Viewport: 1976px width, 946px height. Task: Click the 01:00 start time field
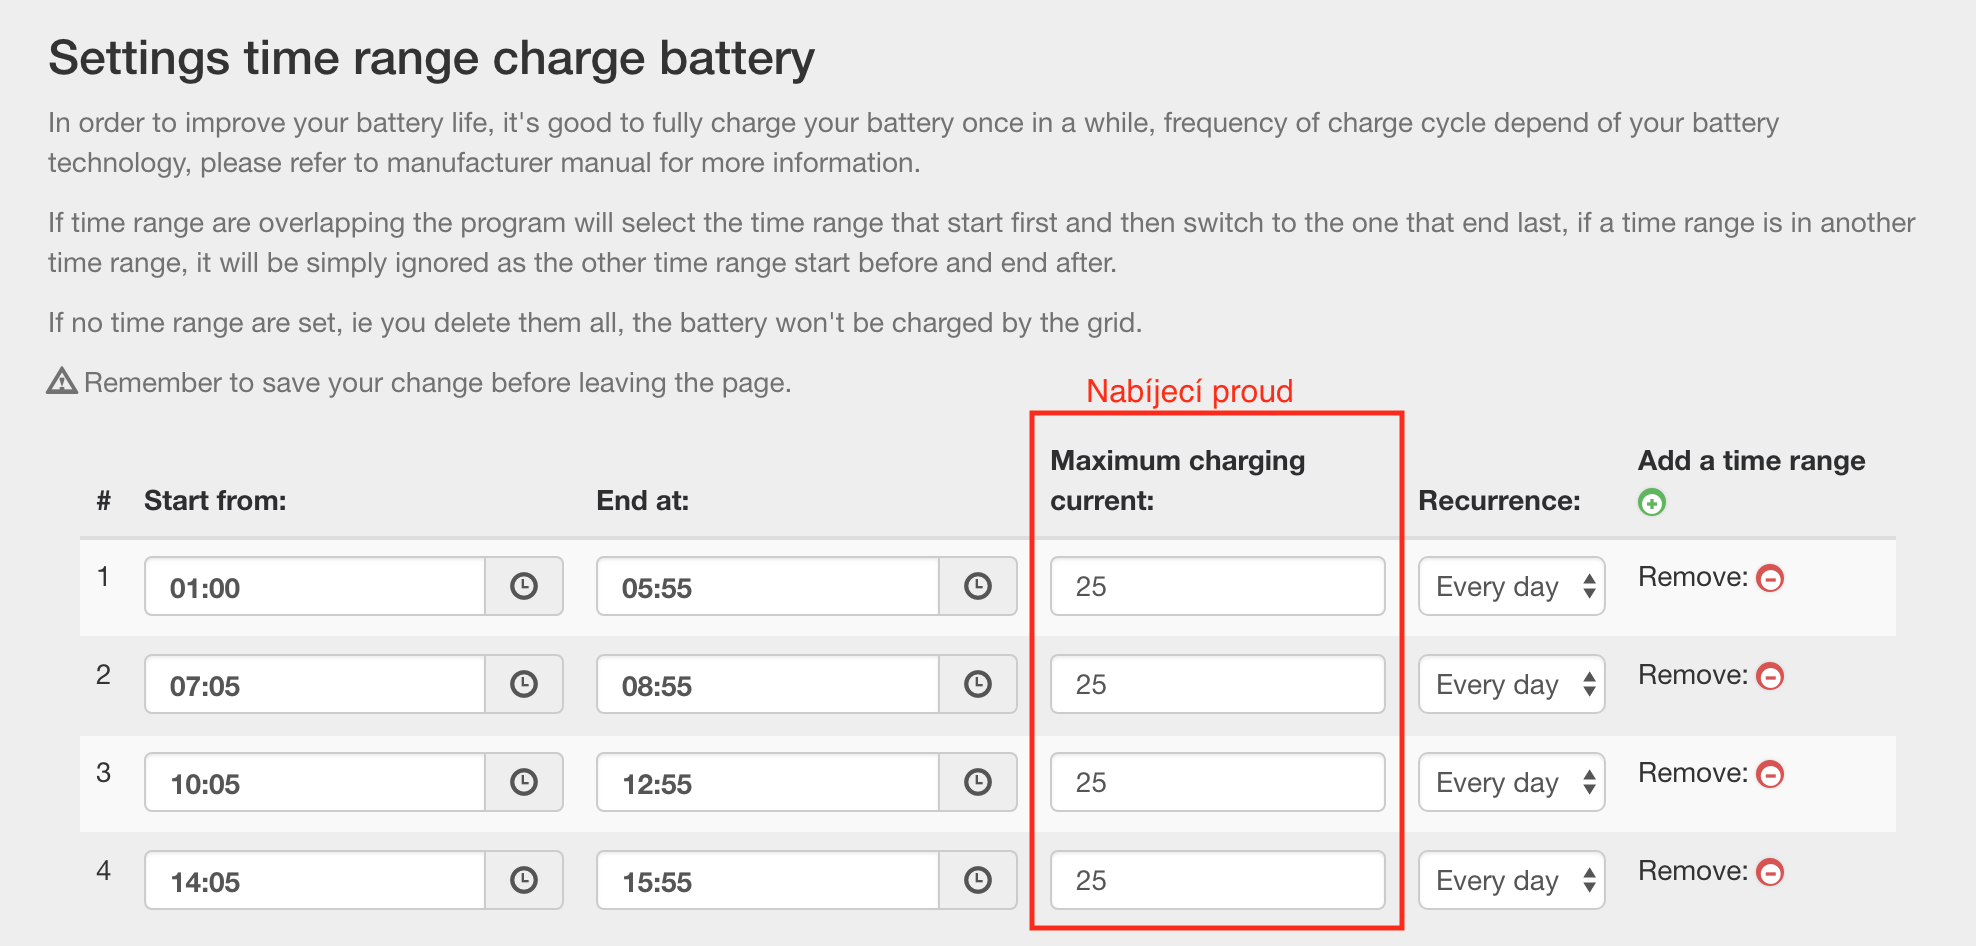[x=314, y=587]
